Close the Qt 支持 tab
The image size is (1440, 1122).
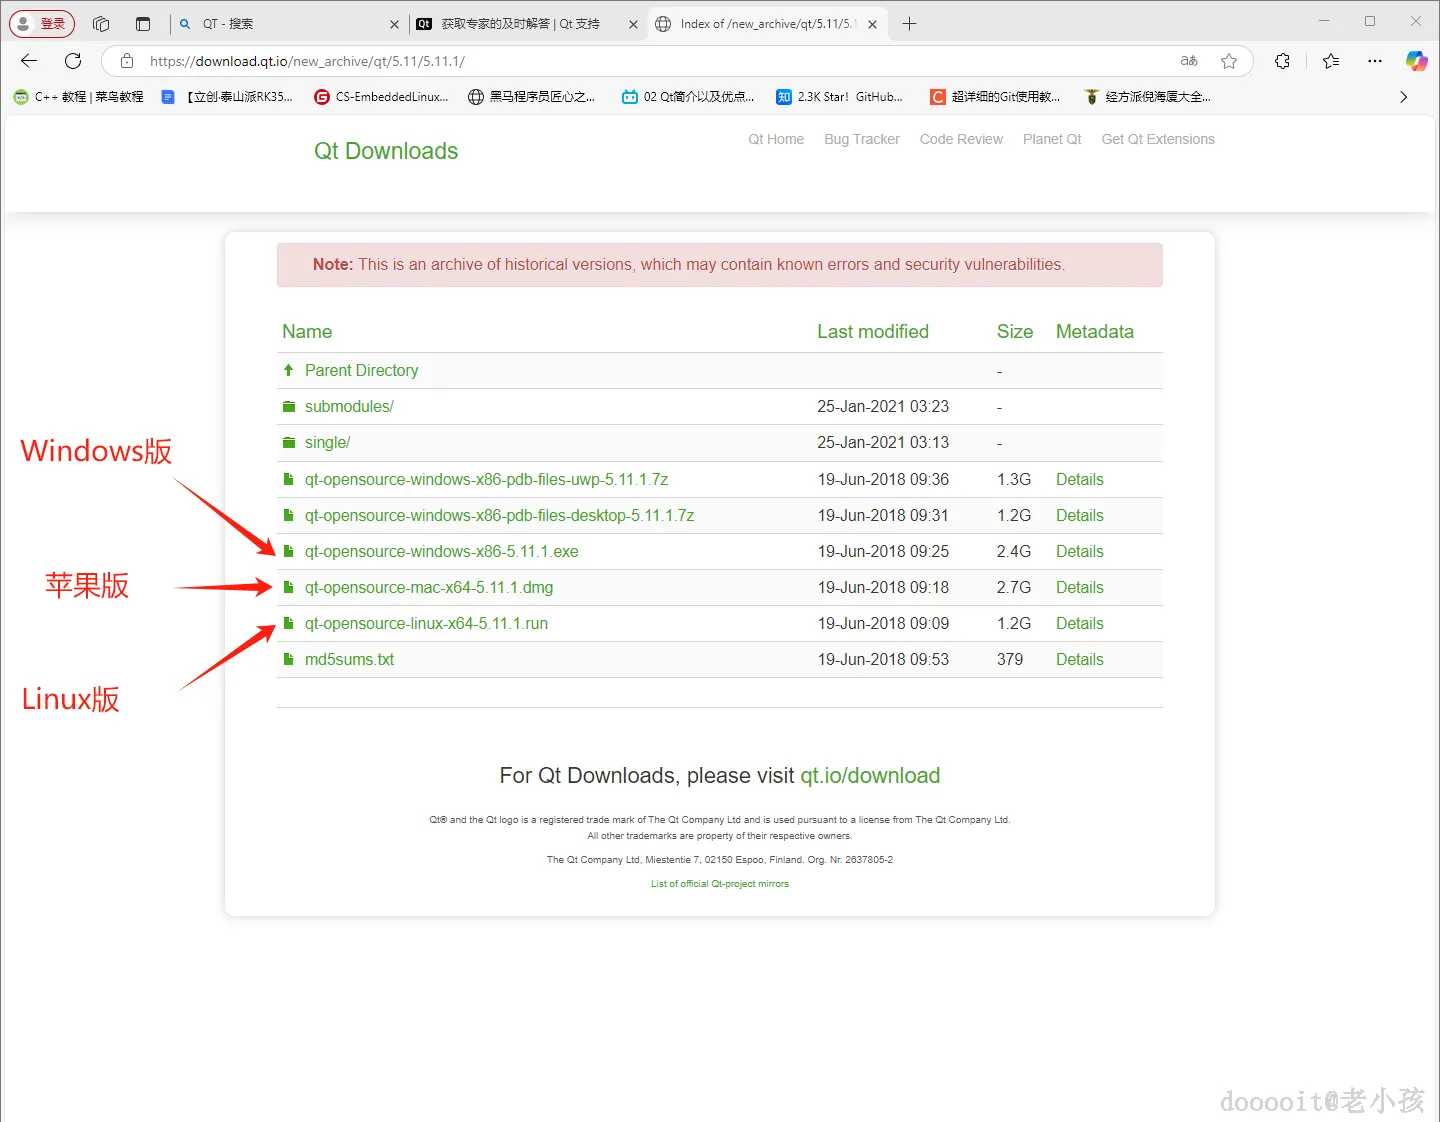point(633,24)
